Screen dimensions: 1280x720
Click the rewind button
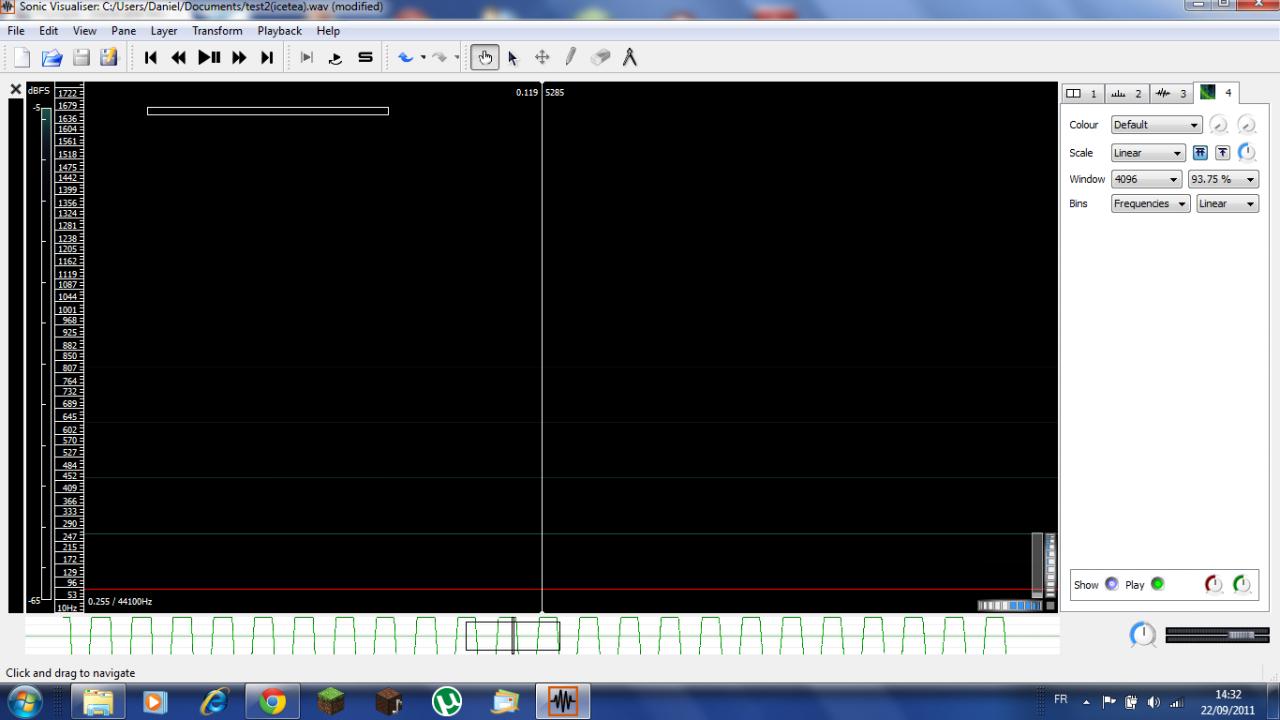(x=179, y=58)
